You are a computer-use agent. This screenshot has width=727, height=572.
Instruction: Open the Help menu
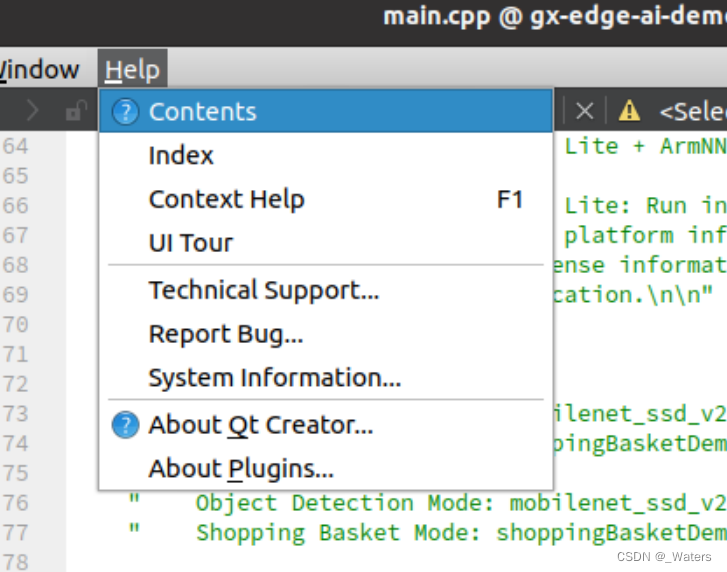coord(132,70)
